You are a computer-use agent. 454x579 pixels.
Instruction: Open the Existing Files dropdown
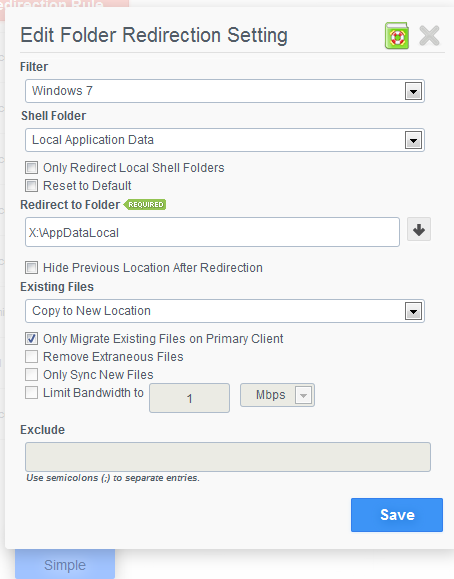(225, 311)
